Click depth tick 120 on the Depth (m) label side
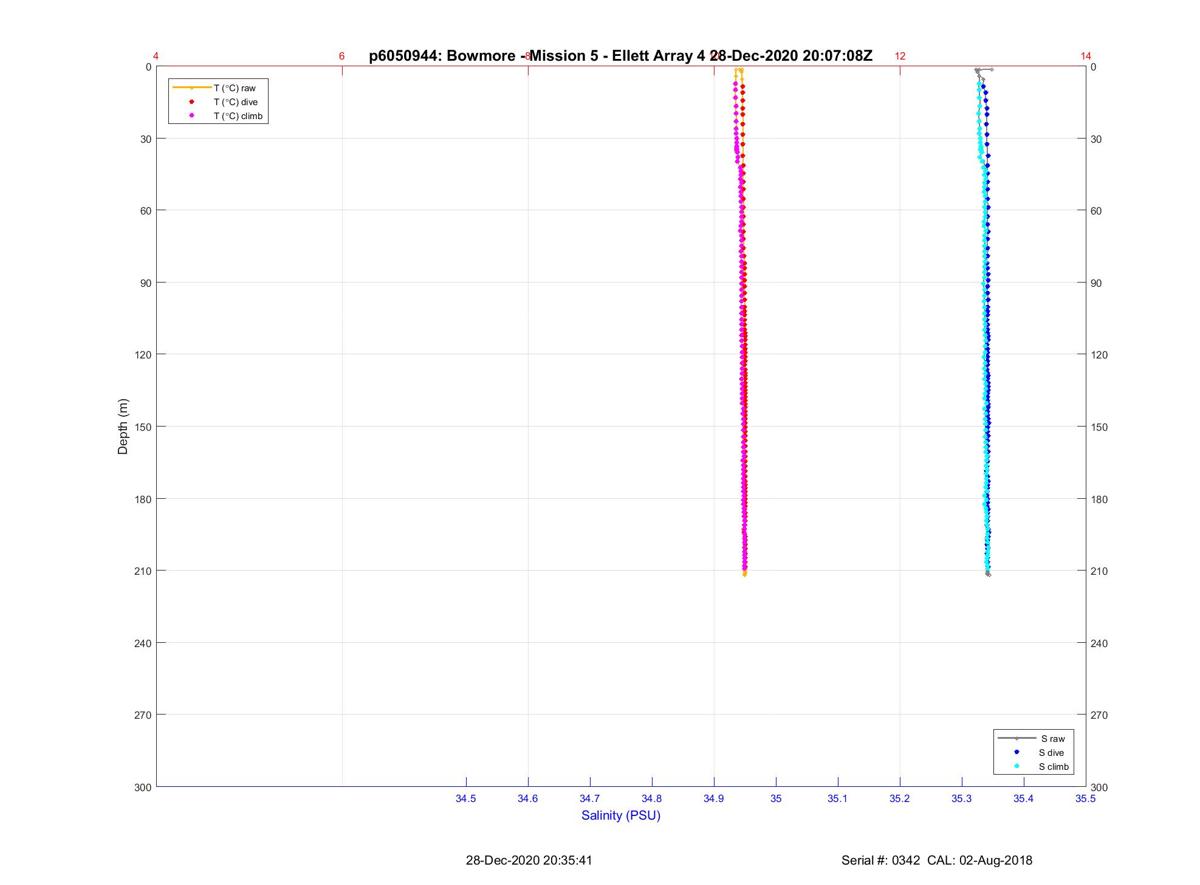Screen dimensions: 1200x885 click(143, 355)
